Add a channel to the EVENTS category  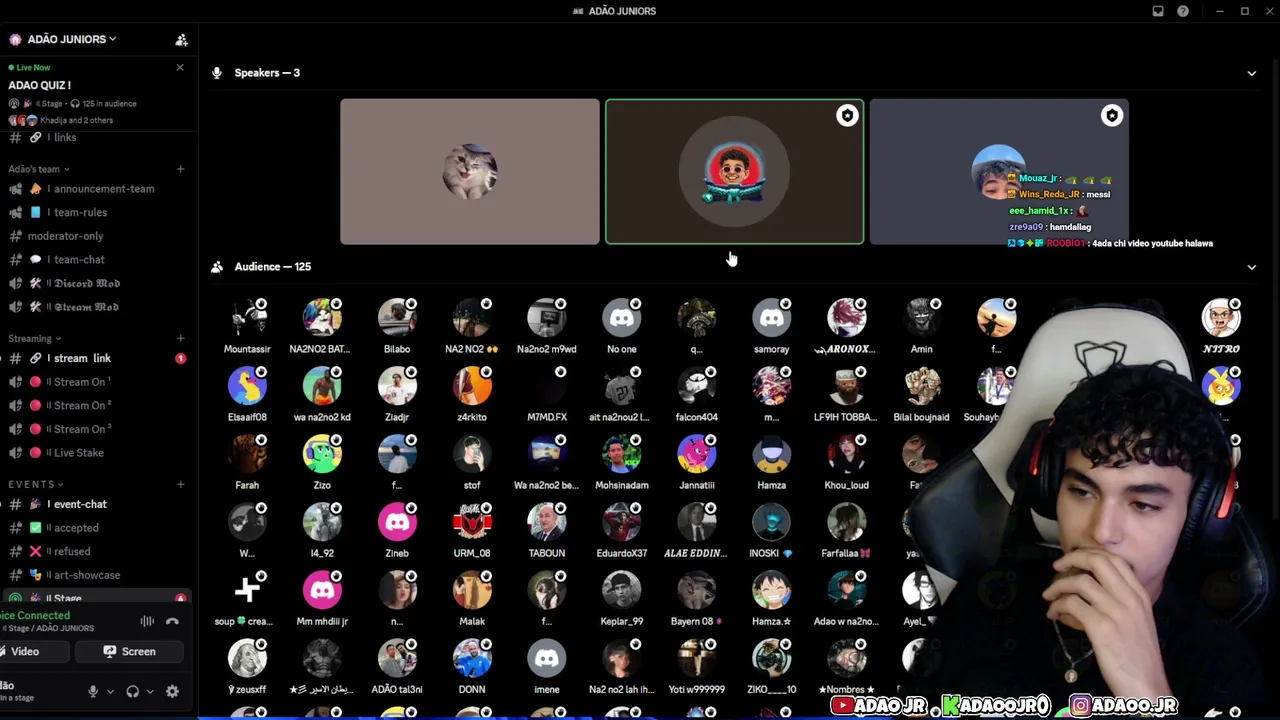(180, 485)
